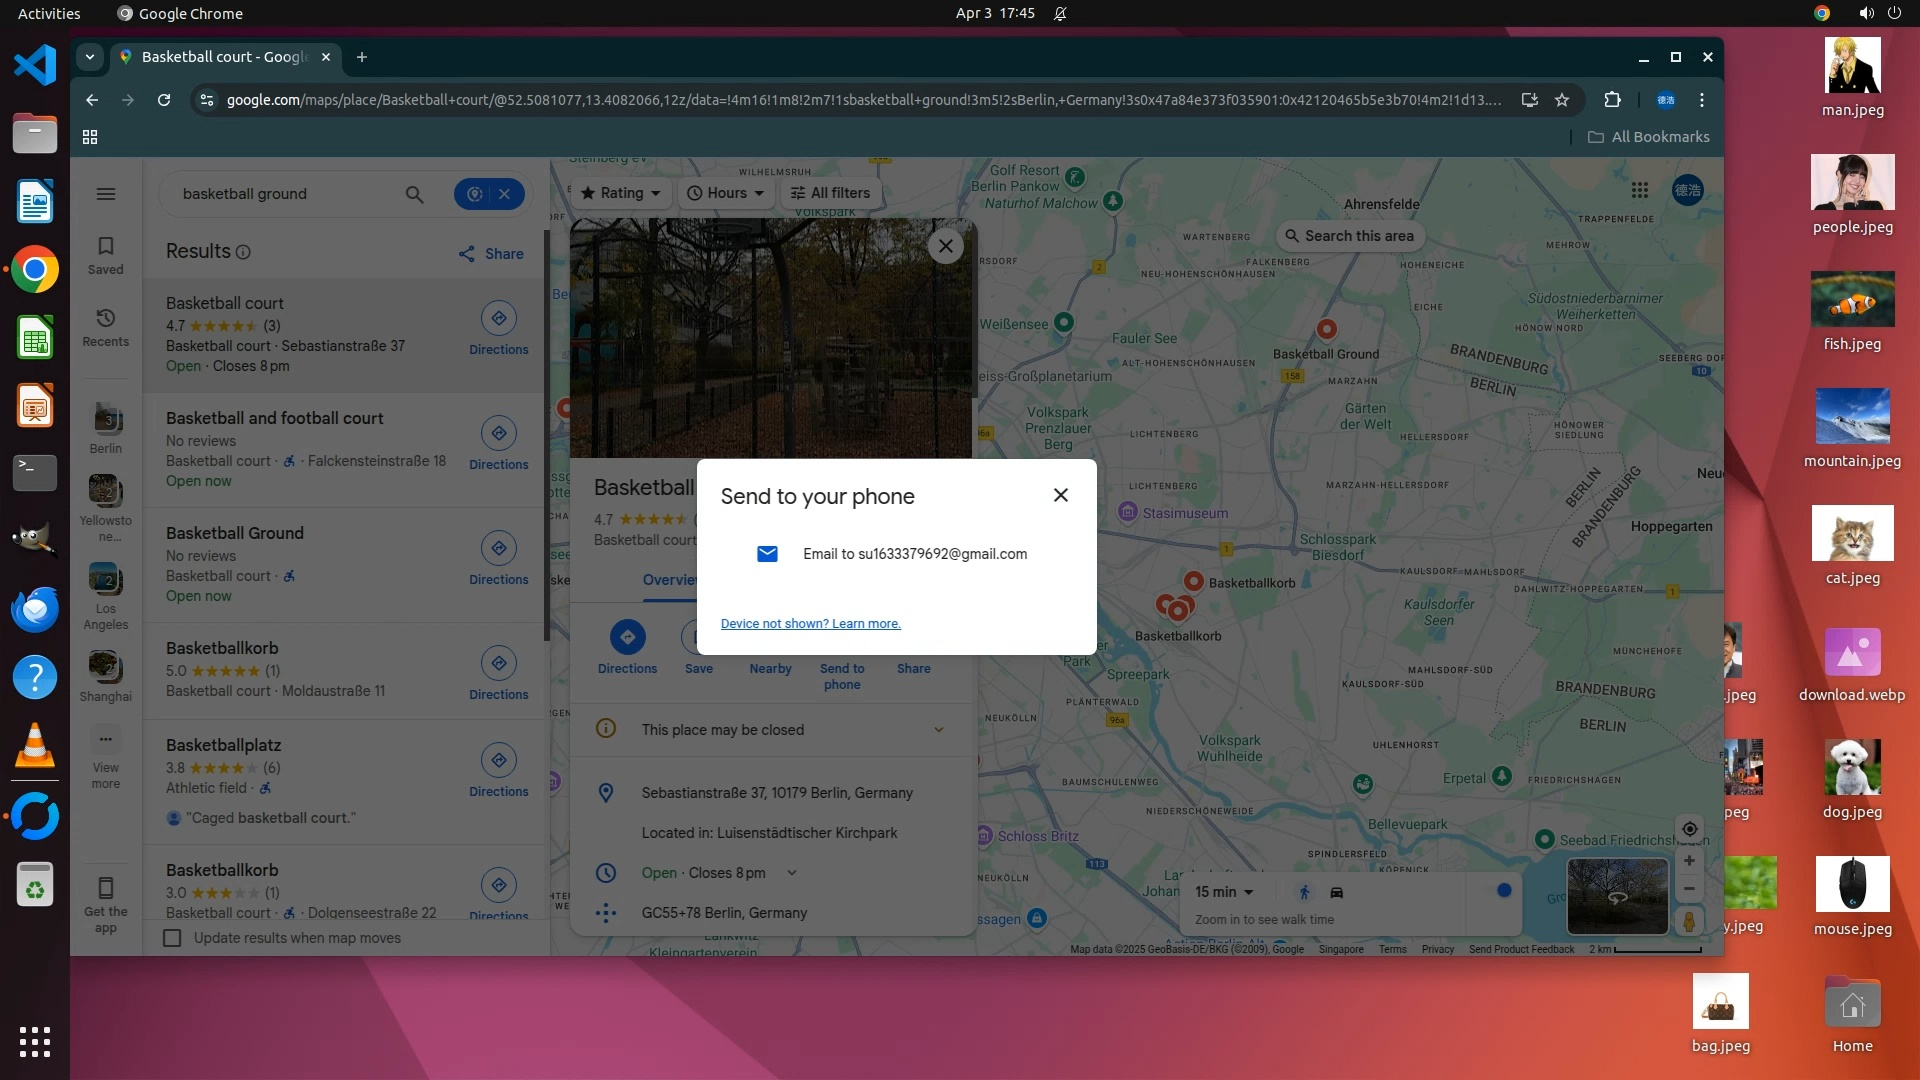The width and height of the screenshot is (1920, 1080).
Task: Open Google apps grid icon
Action: pos(1639,190)
